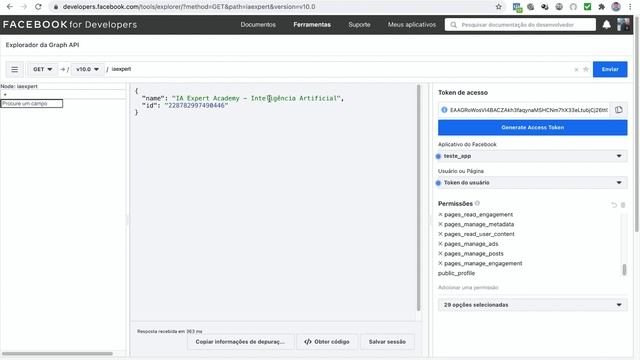Toggle the hamburger menu in the explorer bar
Image resolution: width=640 pixels, height=360 pixels.
pos(15,69)
